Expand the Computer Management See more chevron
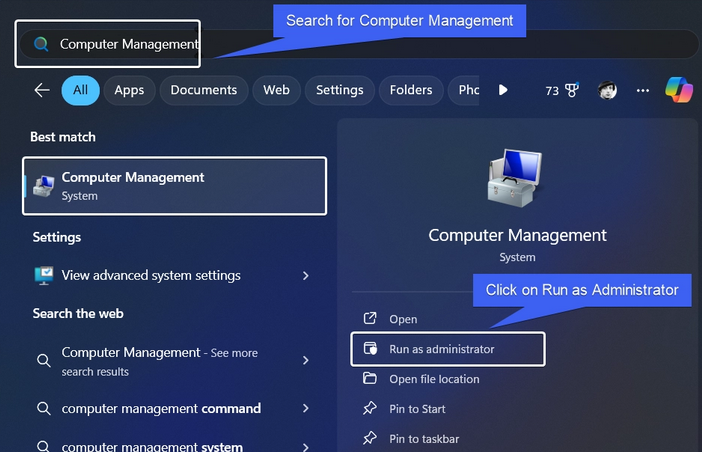Screen dimensions: 702x452 pyautogui.click(x=306, y=360)
